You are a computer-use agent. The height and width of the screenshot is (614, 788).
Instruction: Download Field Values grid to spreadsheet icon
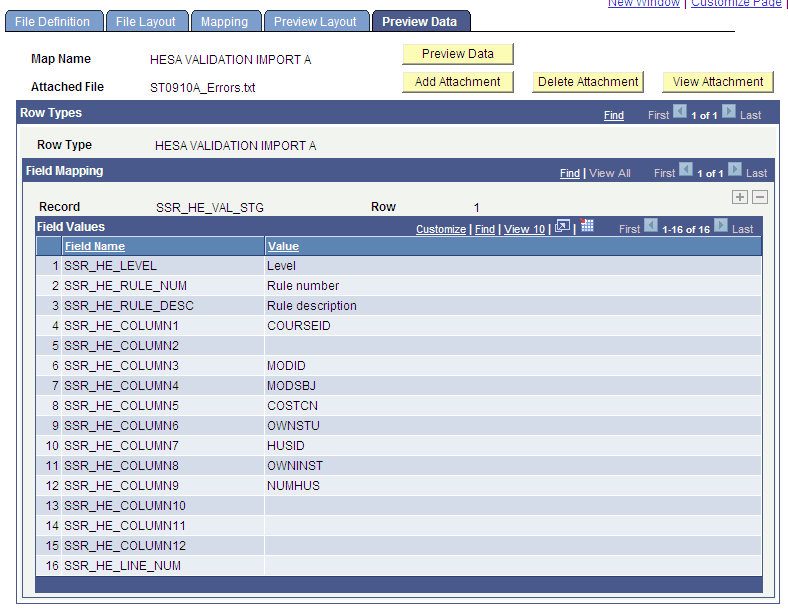click(x=586, y=226)
